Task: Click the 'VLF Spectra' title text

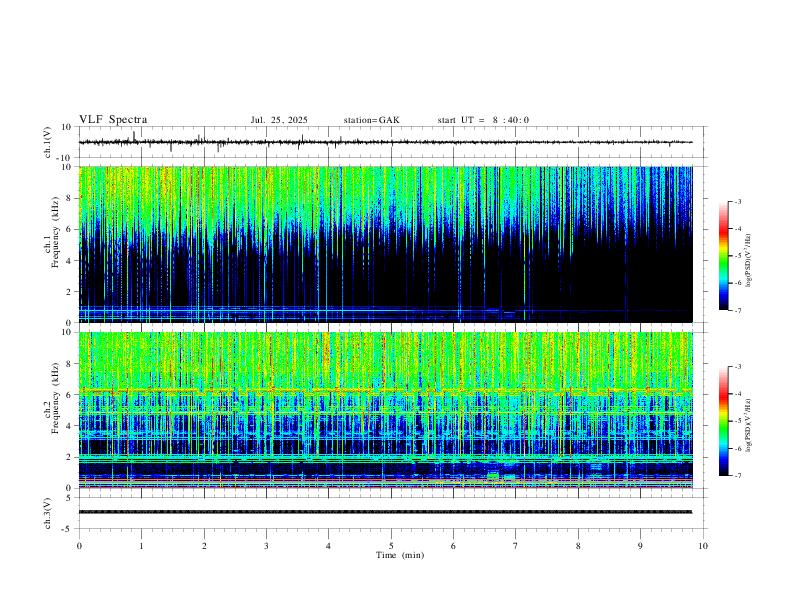Action: [x=113, y=119]
